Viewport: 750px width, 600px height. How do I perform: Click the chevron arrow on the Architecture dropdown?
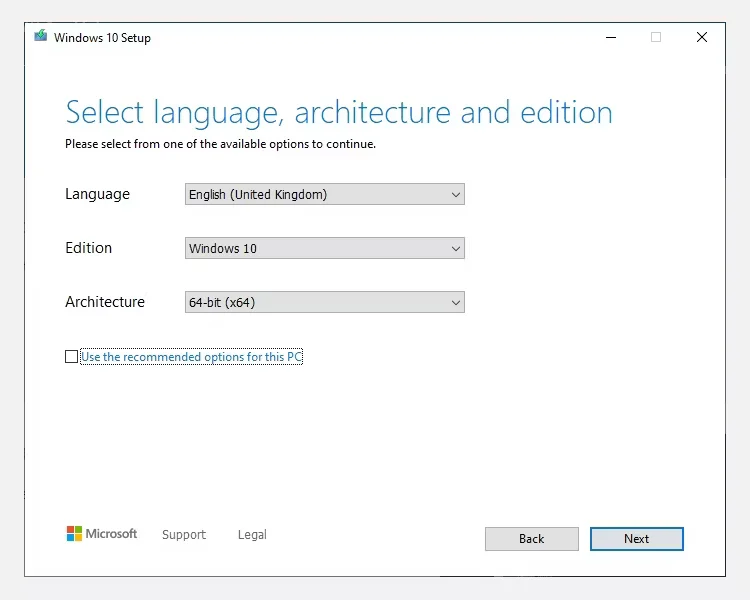point(456,303)
